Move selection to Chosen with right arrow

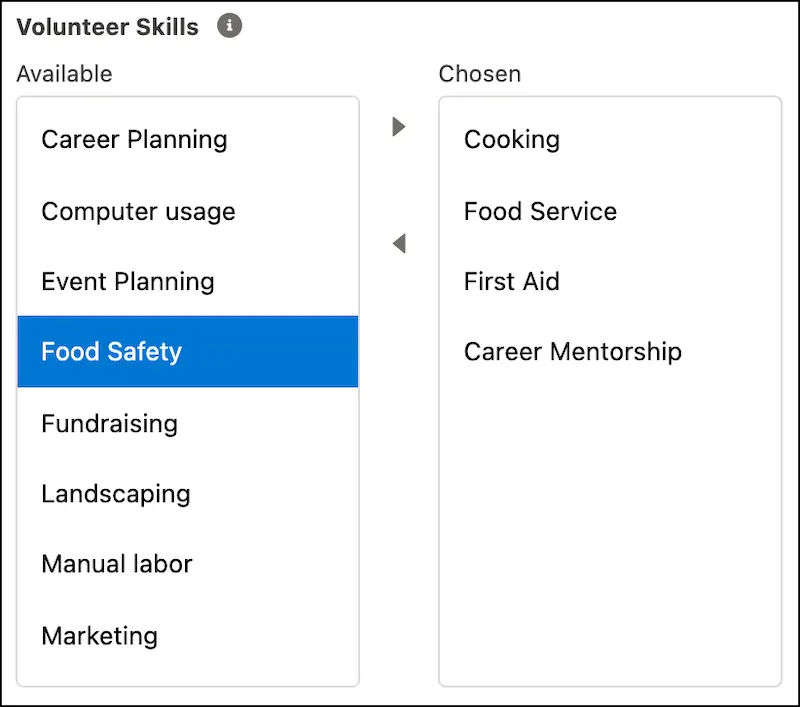[398, 127]
